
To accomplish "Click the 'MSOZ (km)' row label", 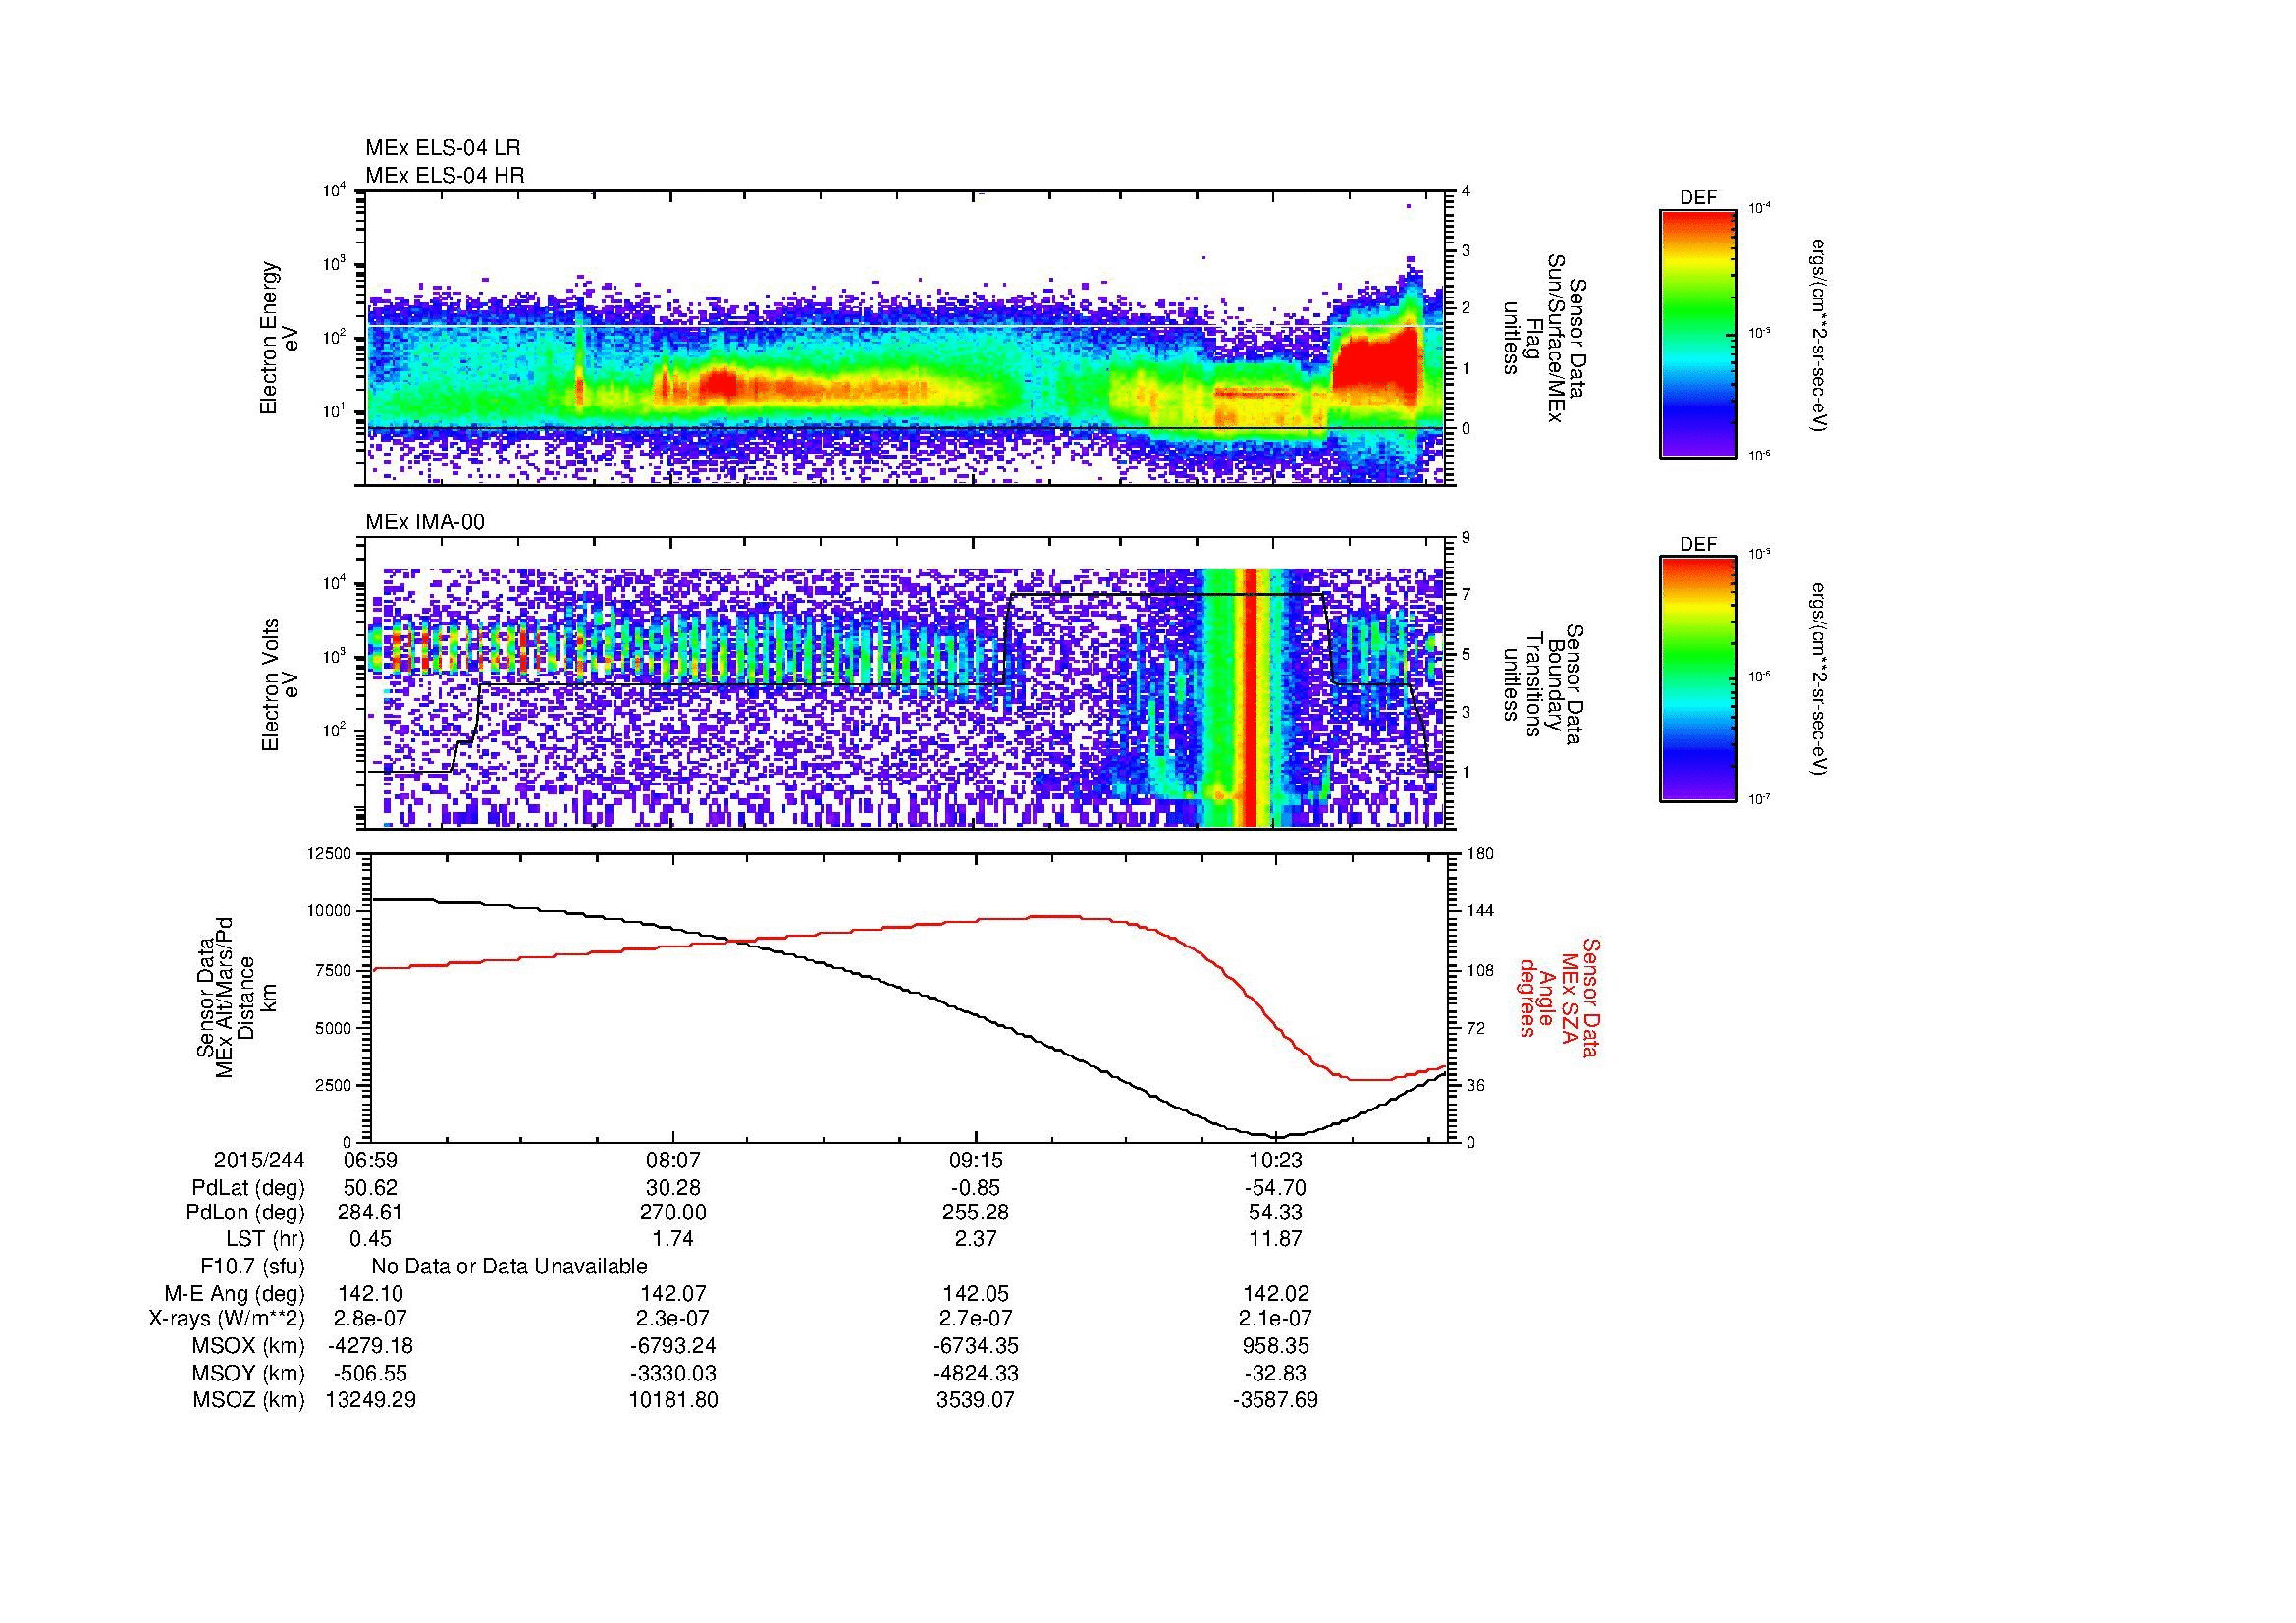I will pyautogui.click(x=248, y=1400).
